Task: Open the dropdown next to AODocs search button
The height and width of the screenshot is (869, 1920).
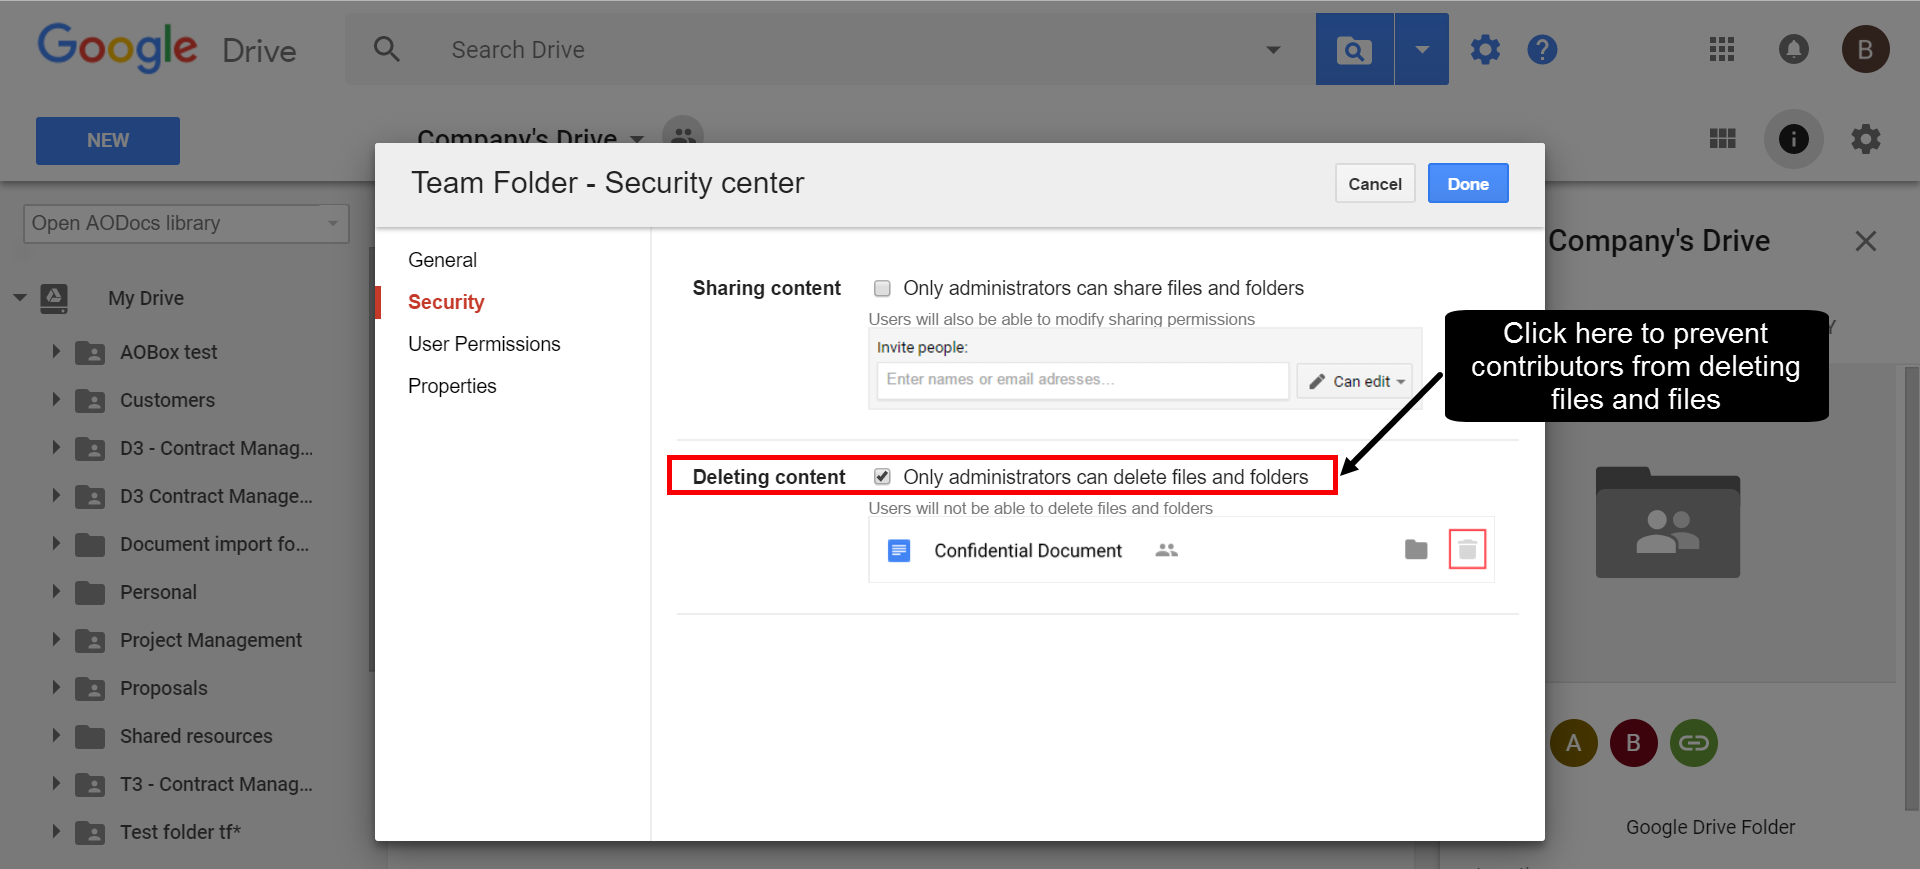Action: (1422, 49)
